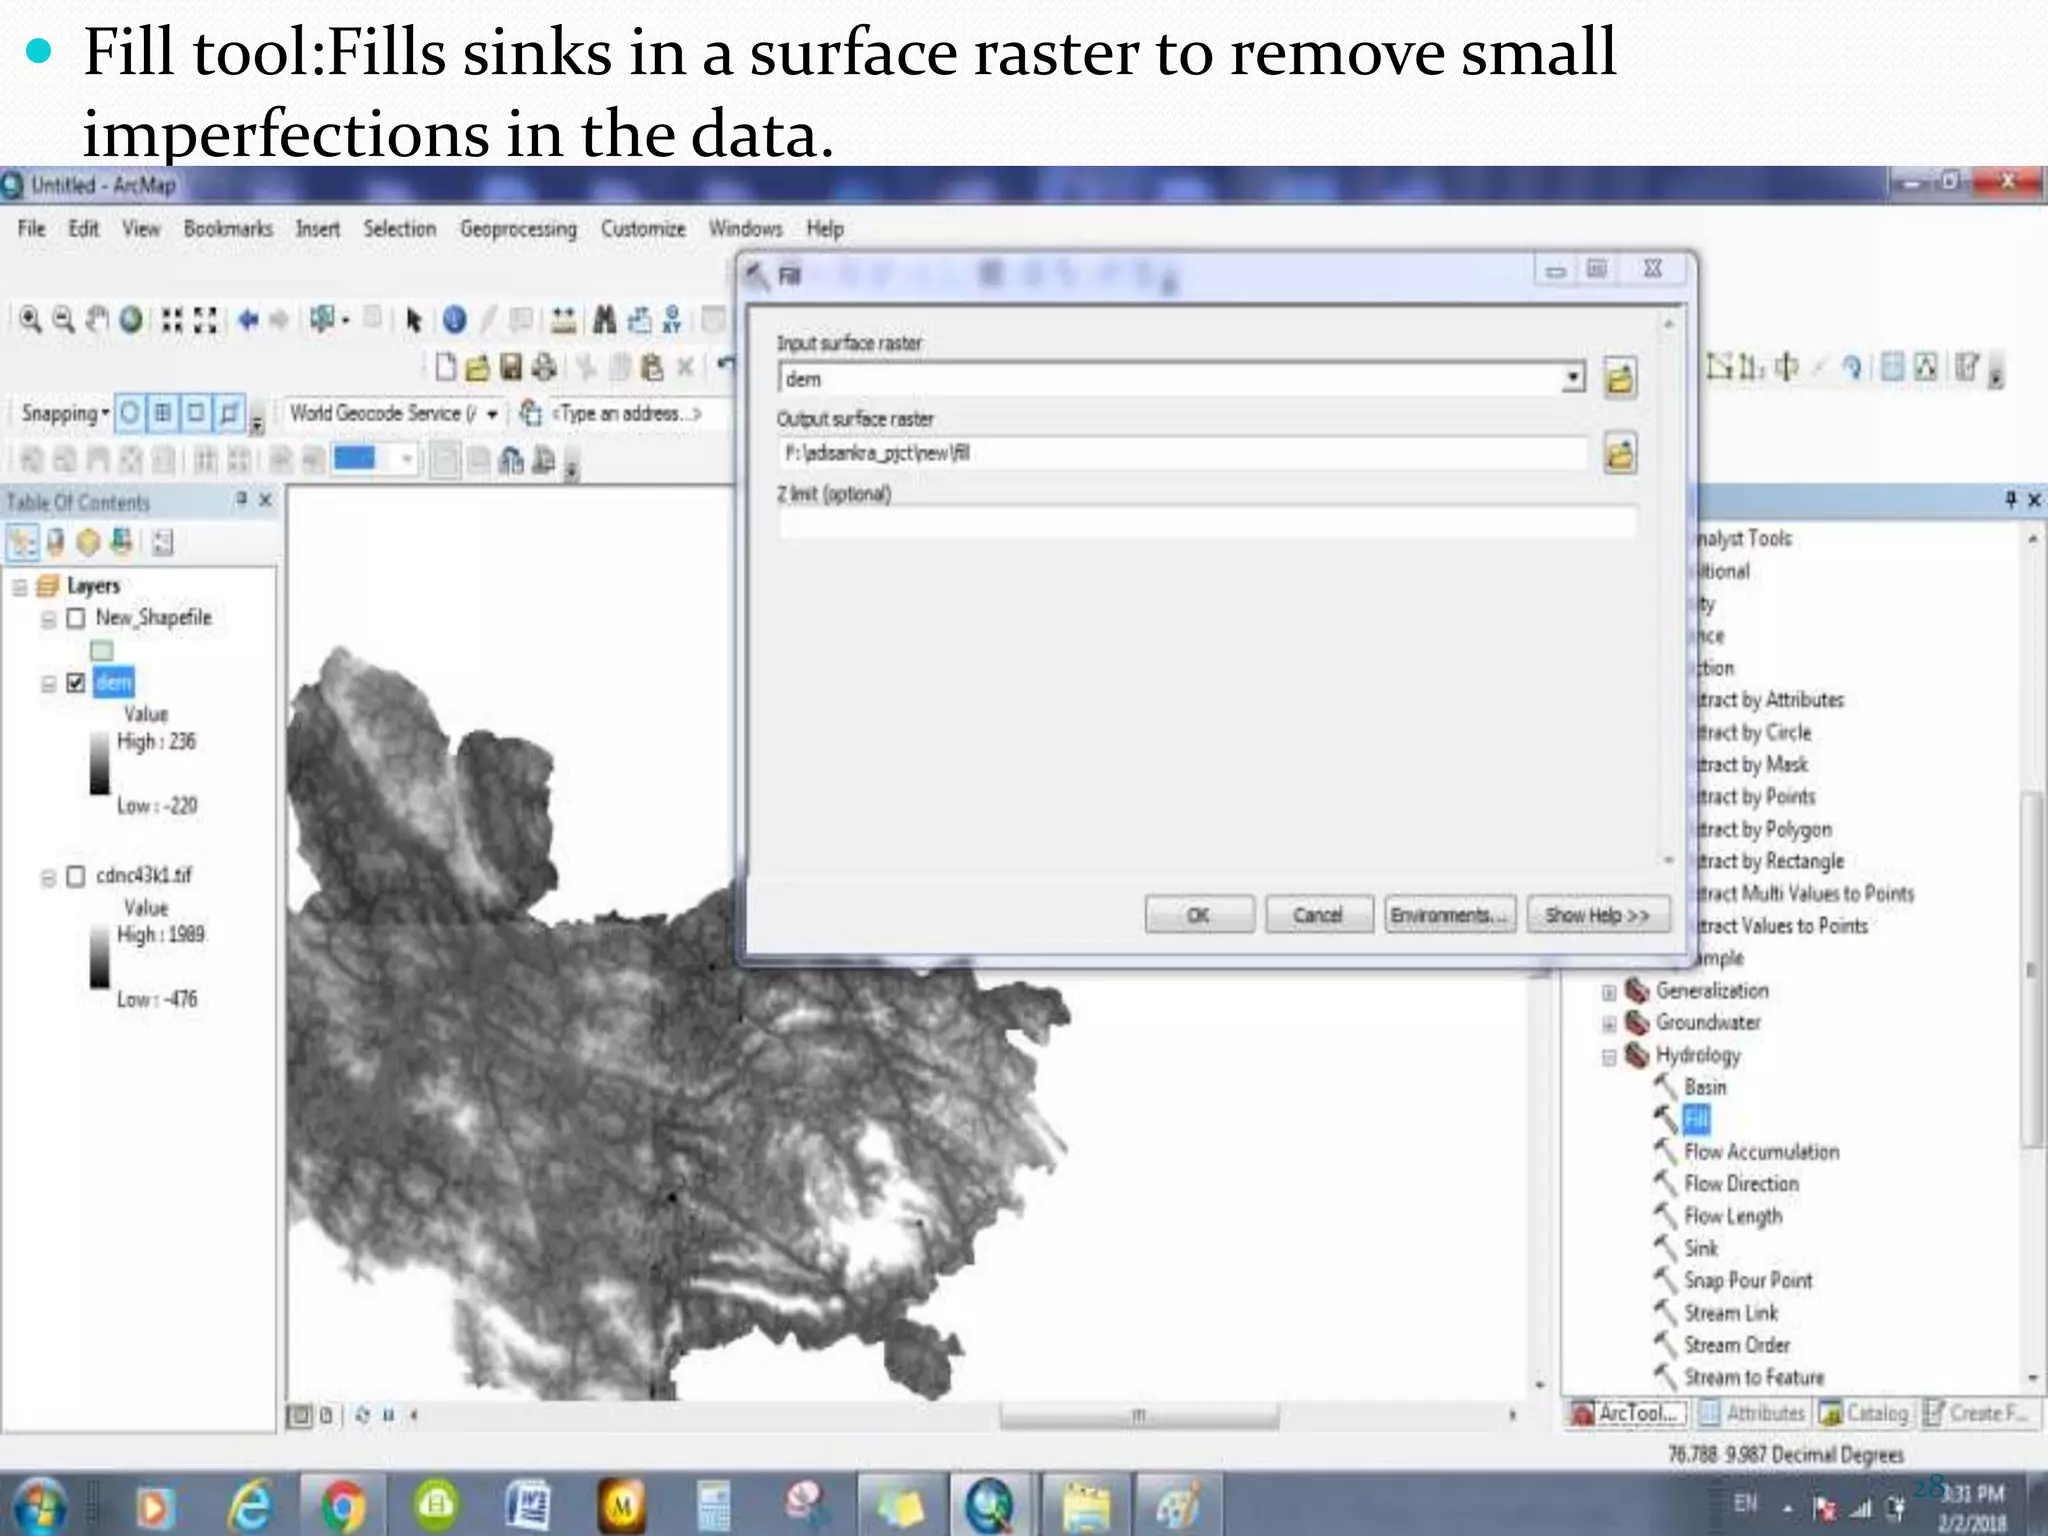Screen dimensions: 2048x1536
Task: Enable Point Snapping in Snapping toolbar
Action: click(130, 413)
